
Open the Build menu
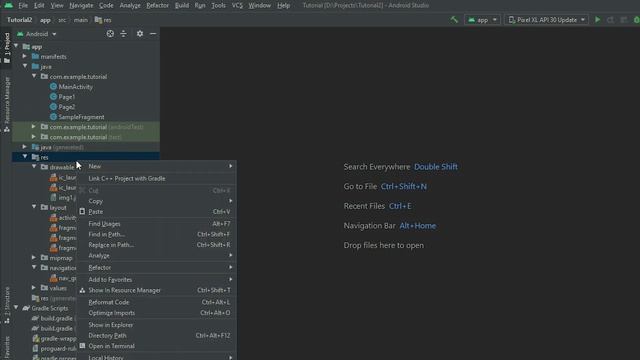point(182,5)
